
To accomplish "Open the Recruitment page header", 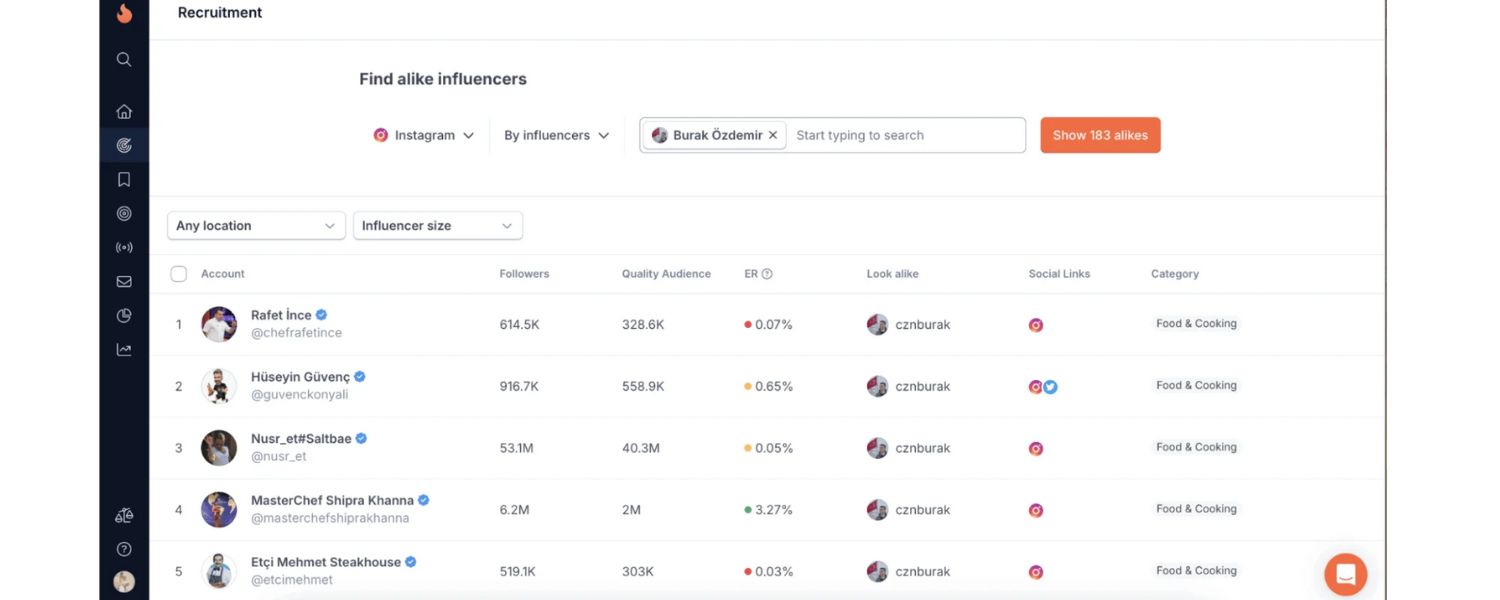I will click(219, 13).
